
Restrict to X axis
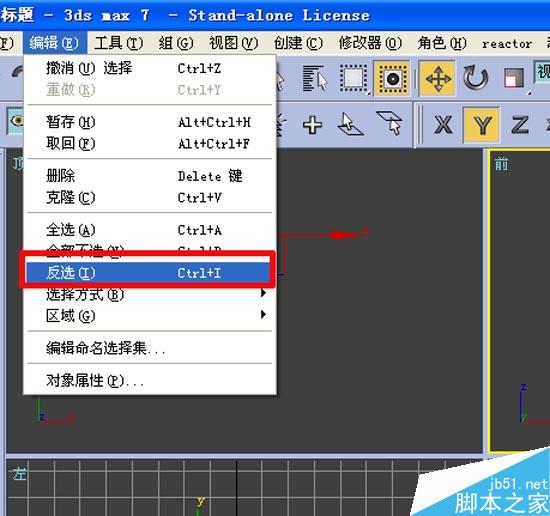click(443, 125)
